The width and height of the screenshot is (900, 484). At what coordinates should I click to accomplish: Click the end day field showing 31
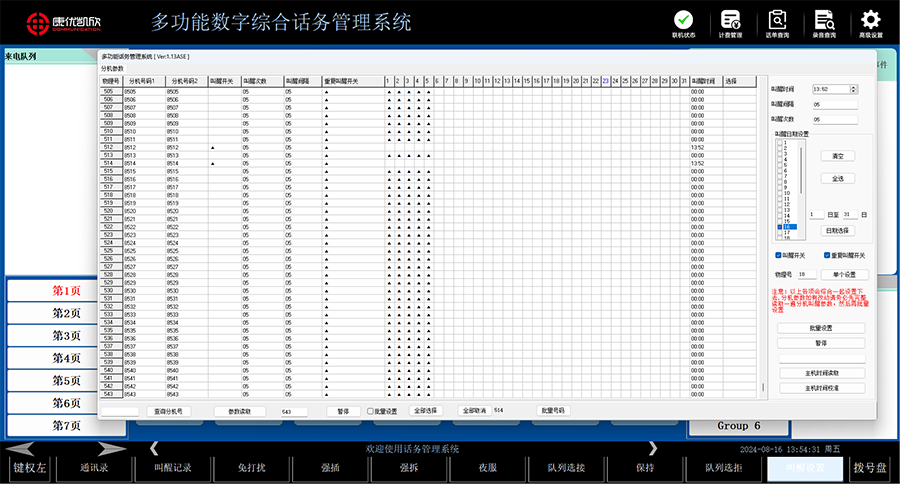point(850,214)
